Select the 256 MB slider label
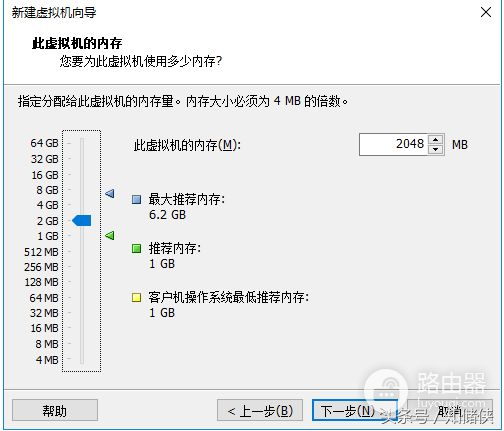The height and width of the screenshot is (431, 504). point(41,267)
